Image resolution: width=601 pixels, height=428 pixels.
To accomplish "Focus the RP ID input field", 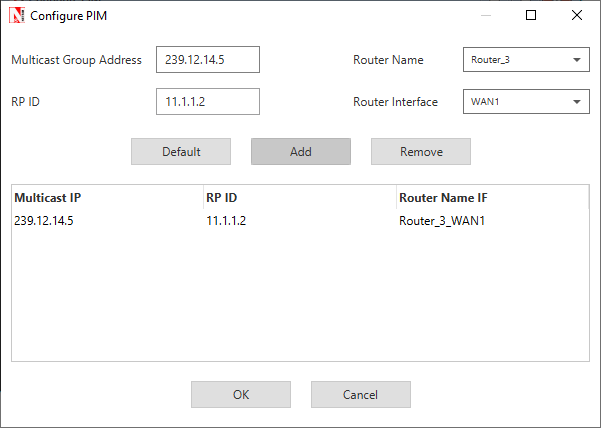I will click(x=208, y=102).
